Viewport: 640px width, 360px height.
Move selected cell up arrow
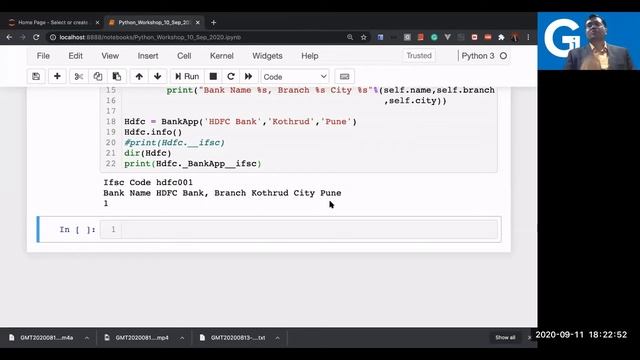[139, 76]
